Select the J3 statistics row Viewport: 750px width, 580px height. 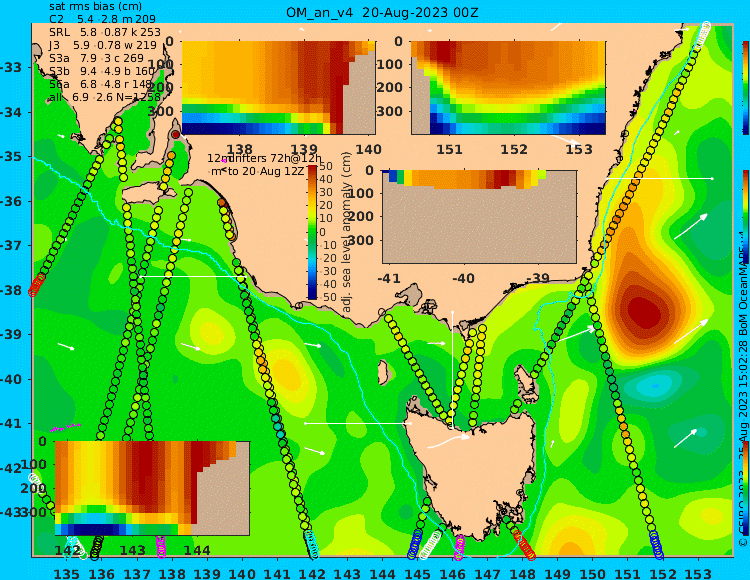point(103,45)
